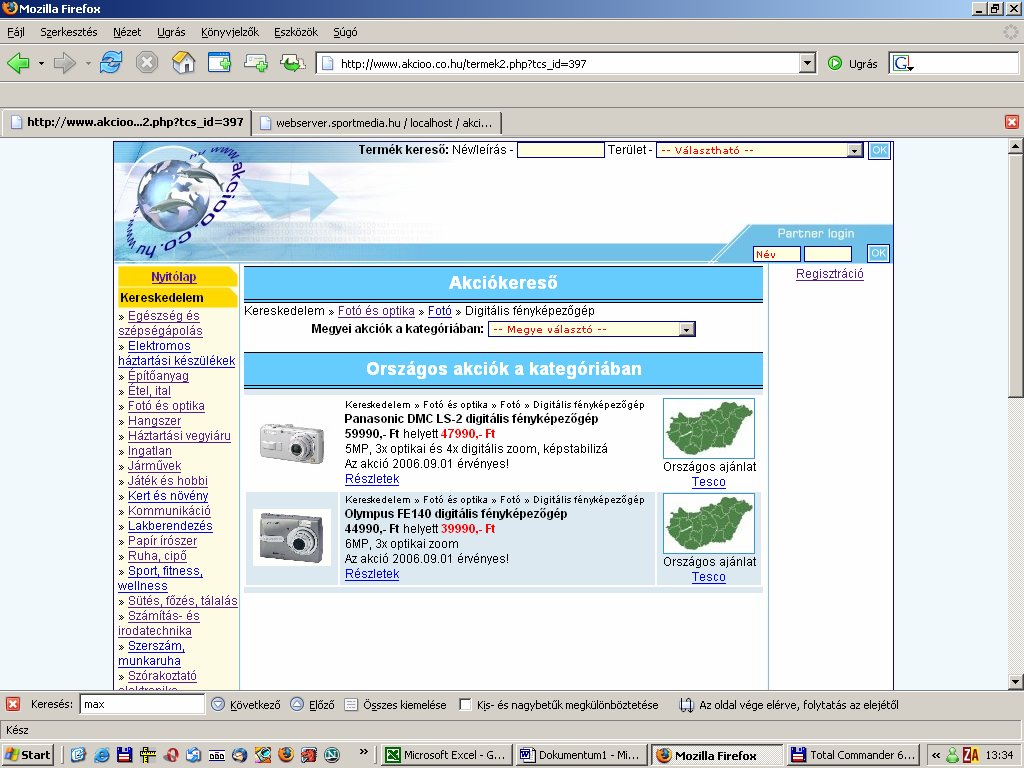Go to the Home page icon
This screenshot has width=1024, height=768.
(x=184, y=63)
